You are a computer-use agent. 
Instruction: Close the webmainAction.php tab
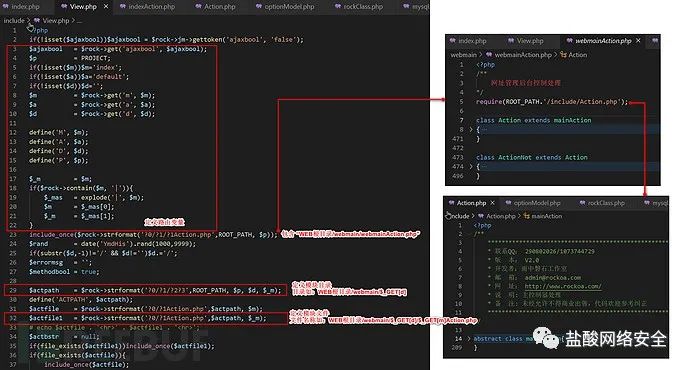(x=639, y=40)
